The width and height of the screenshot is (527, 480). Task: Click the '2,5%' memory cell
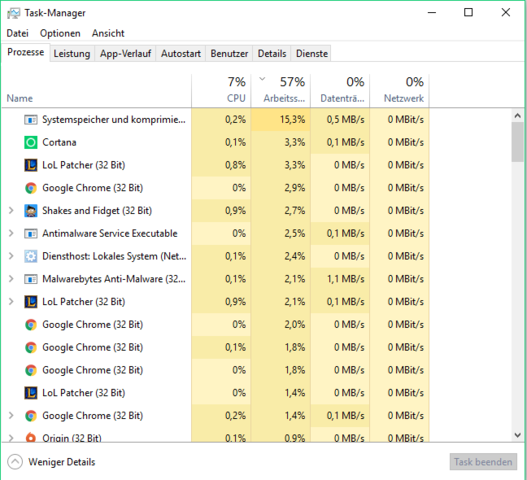point(281,234)
